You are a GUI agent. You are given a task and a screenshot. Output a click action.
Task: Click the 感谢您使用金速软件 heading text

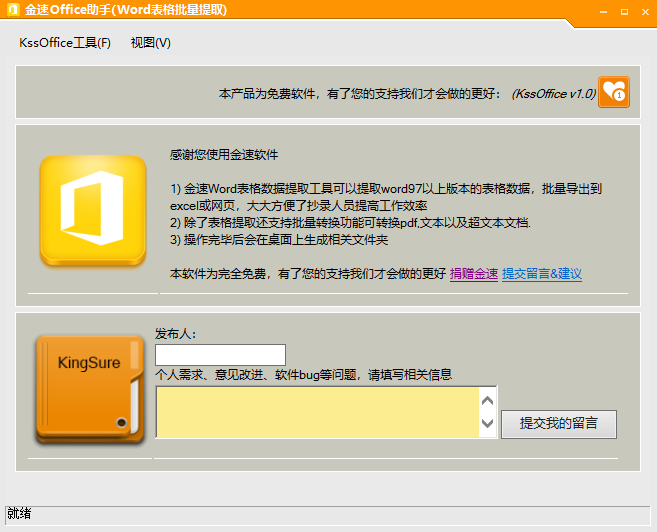(224, 155)
